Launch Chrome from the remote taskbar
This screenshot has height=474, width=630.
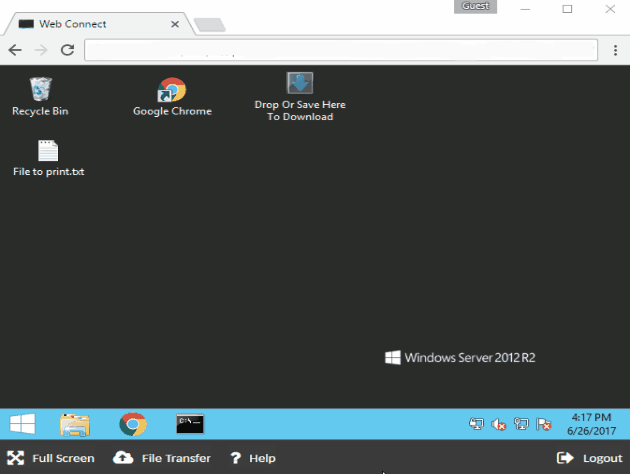(133, 424)
